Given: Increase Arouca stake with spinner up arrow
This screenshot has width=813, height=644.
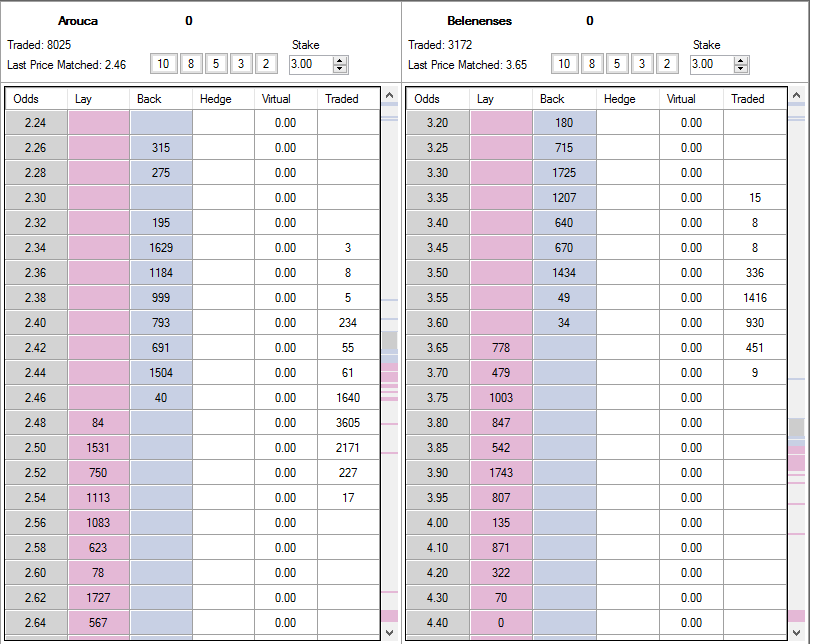Looking at the screenshot, I should (340, 61).
